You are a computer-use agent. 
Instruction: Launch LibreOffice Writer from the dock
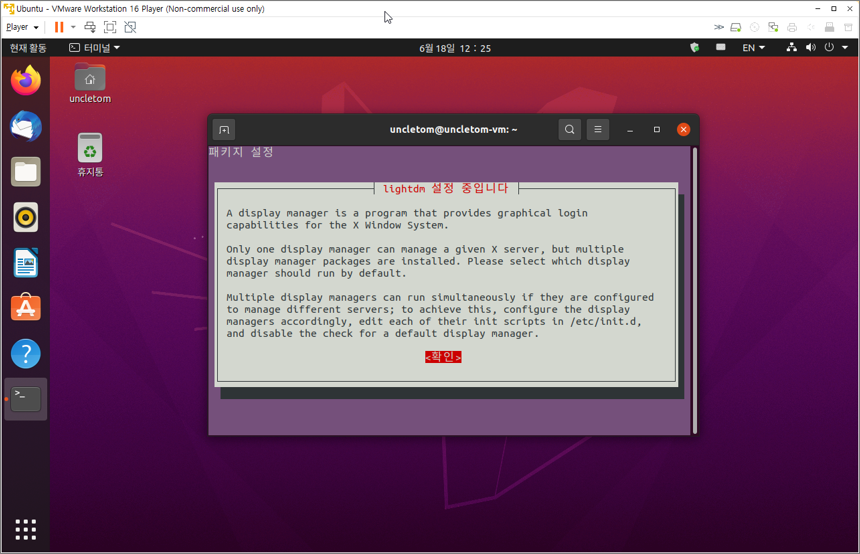coord(25,263)
